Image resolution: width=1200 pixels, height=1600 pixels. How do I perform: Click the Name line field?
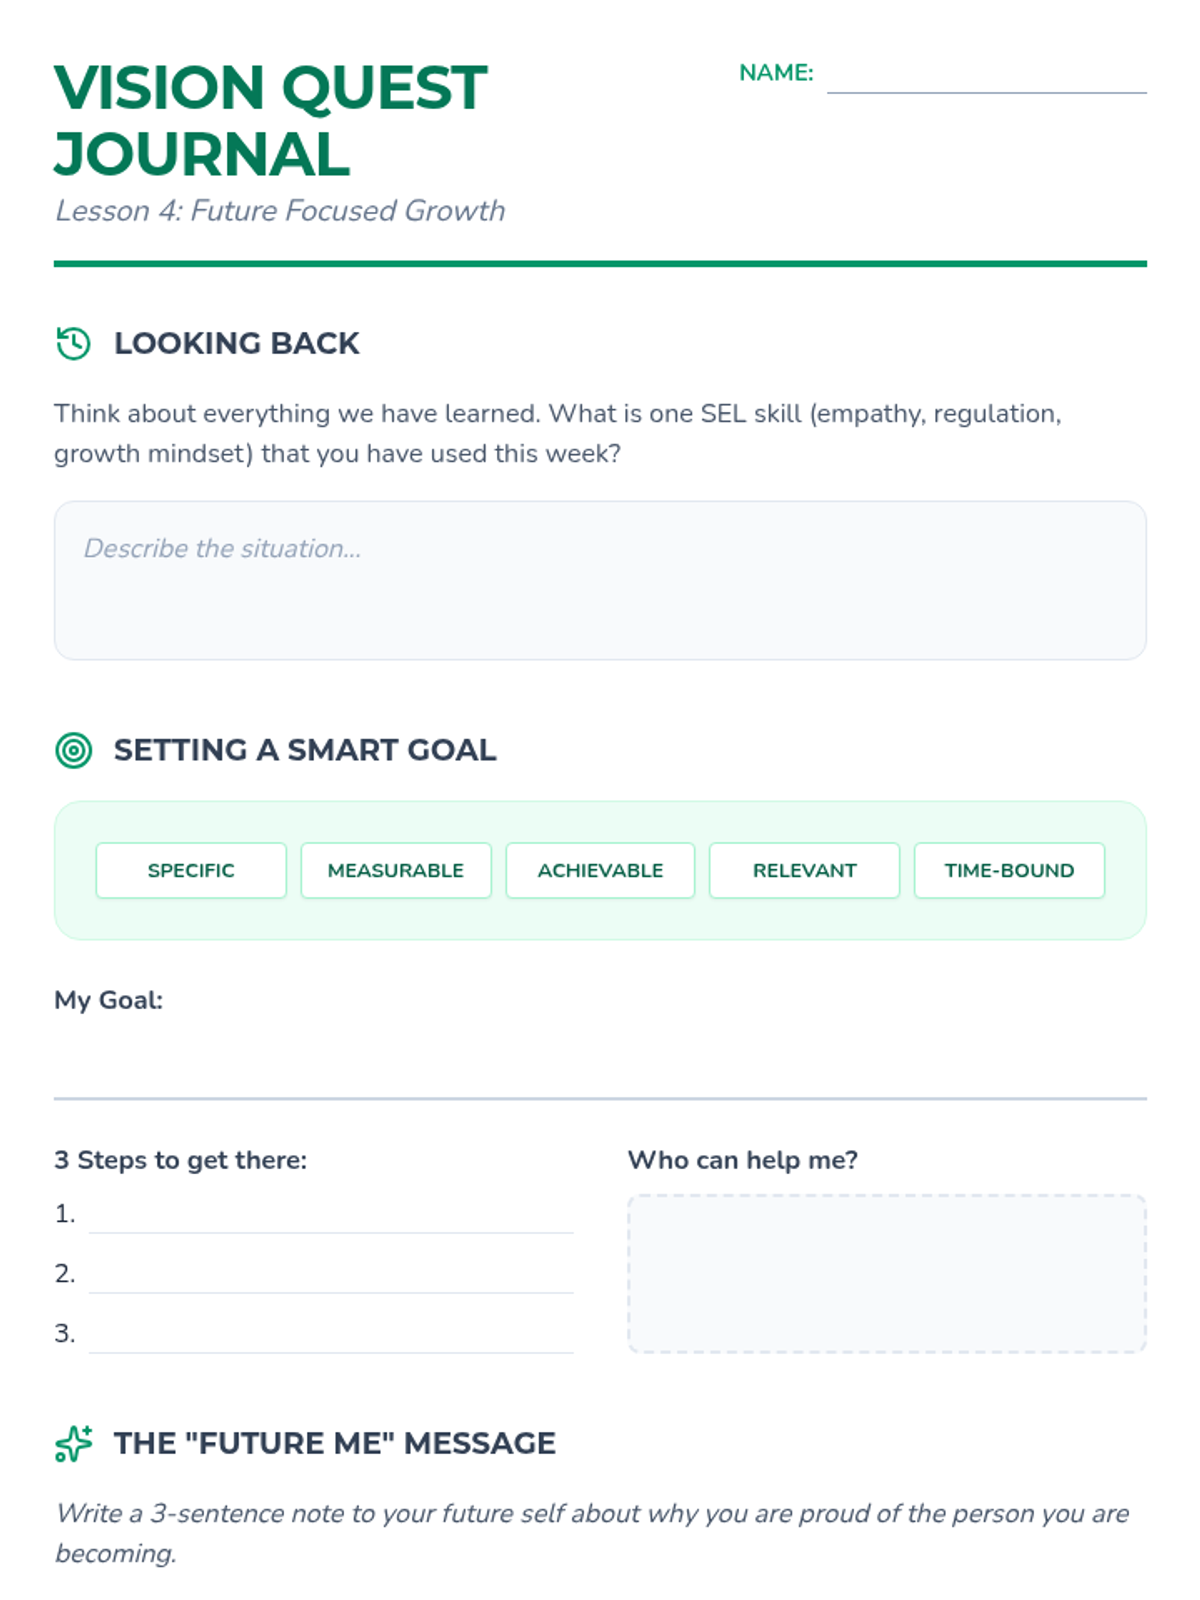[x=986, y=76]
